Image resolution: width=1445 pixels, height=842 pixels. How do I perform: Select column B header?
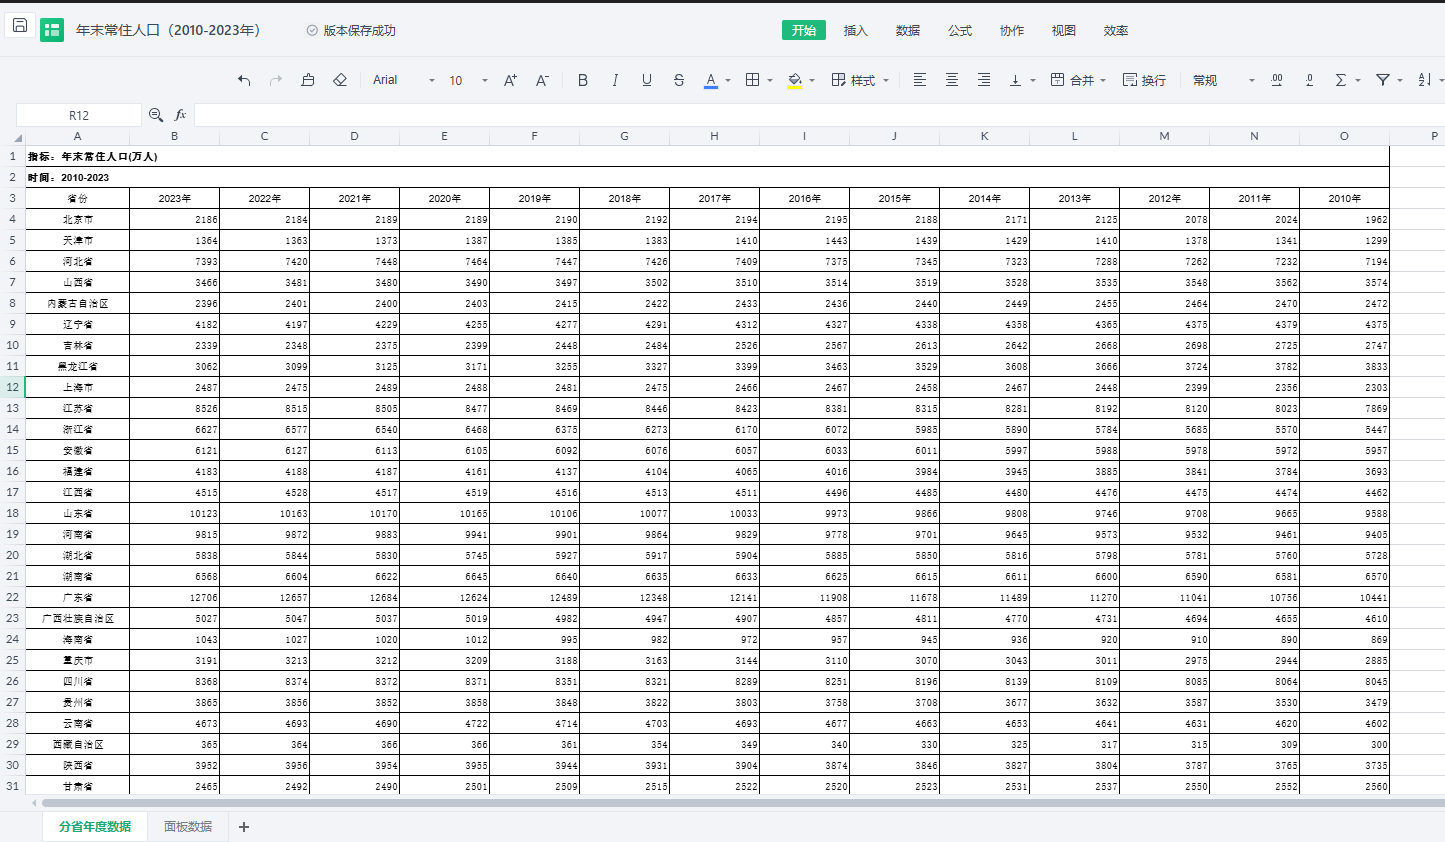tap(175, 136)
